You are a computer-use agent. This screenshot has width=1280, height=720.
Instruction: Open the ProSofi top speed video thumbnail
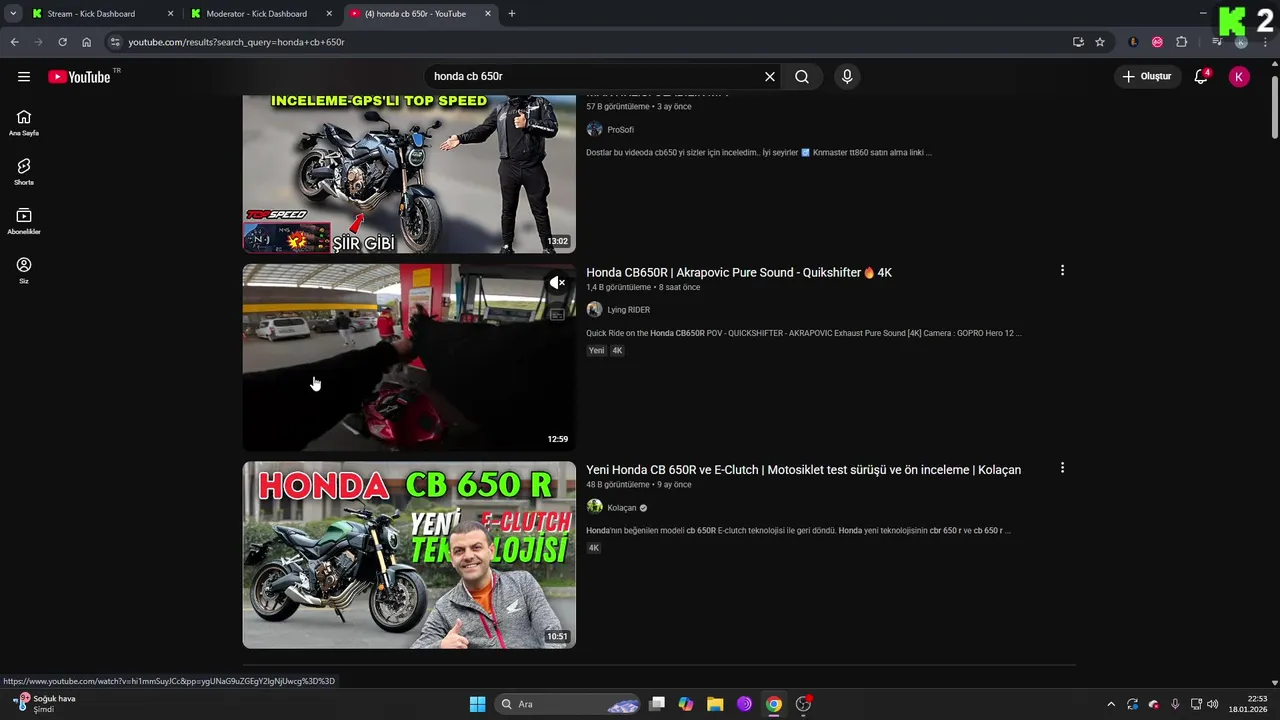409,174
